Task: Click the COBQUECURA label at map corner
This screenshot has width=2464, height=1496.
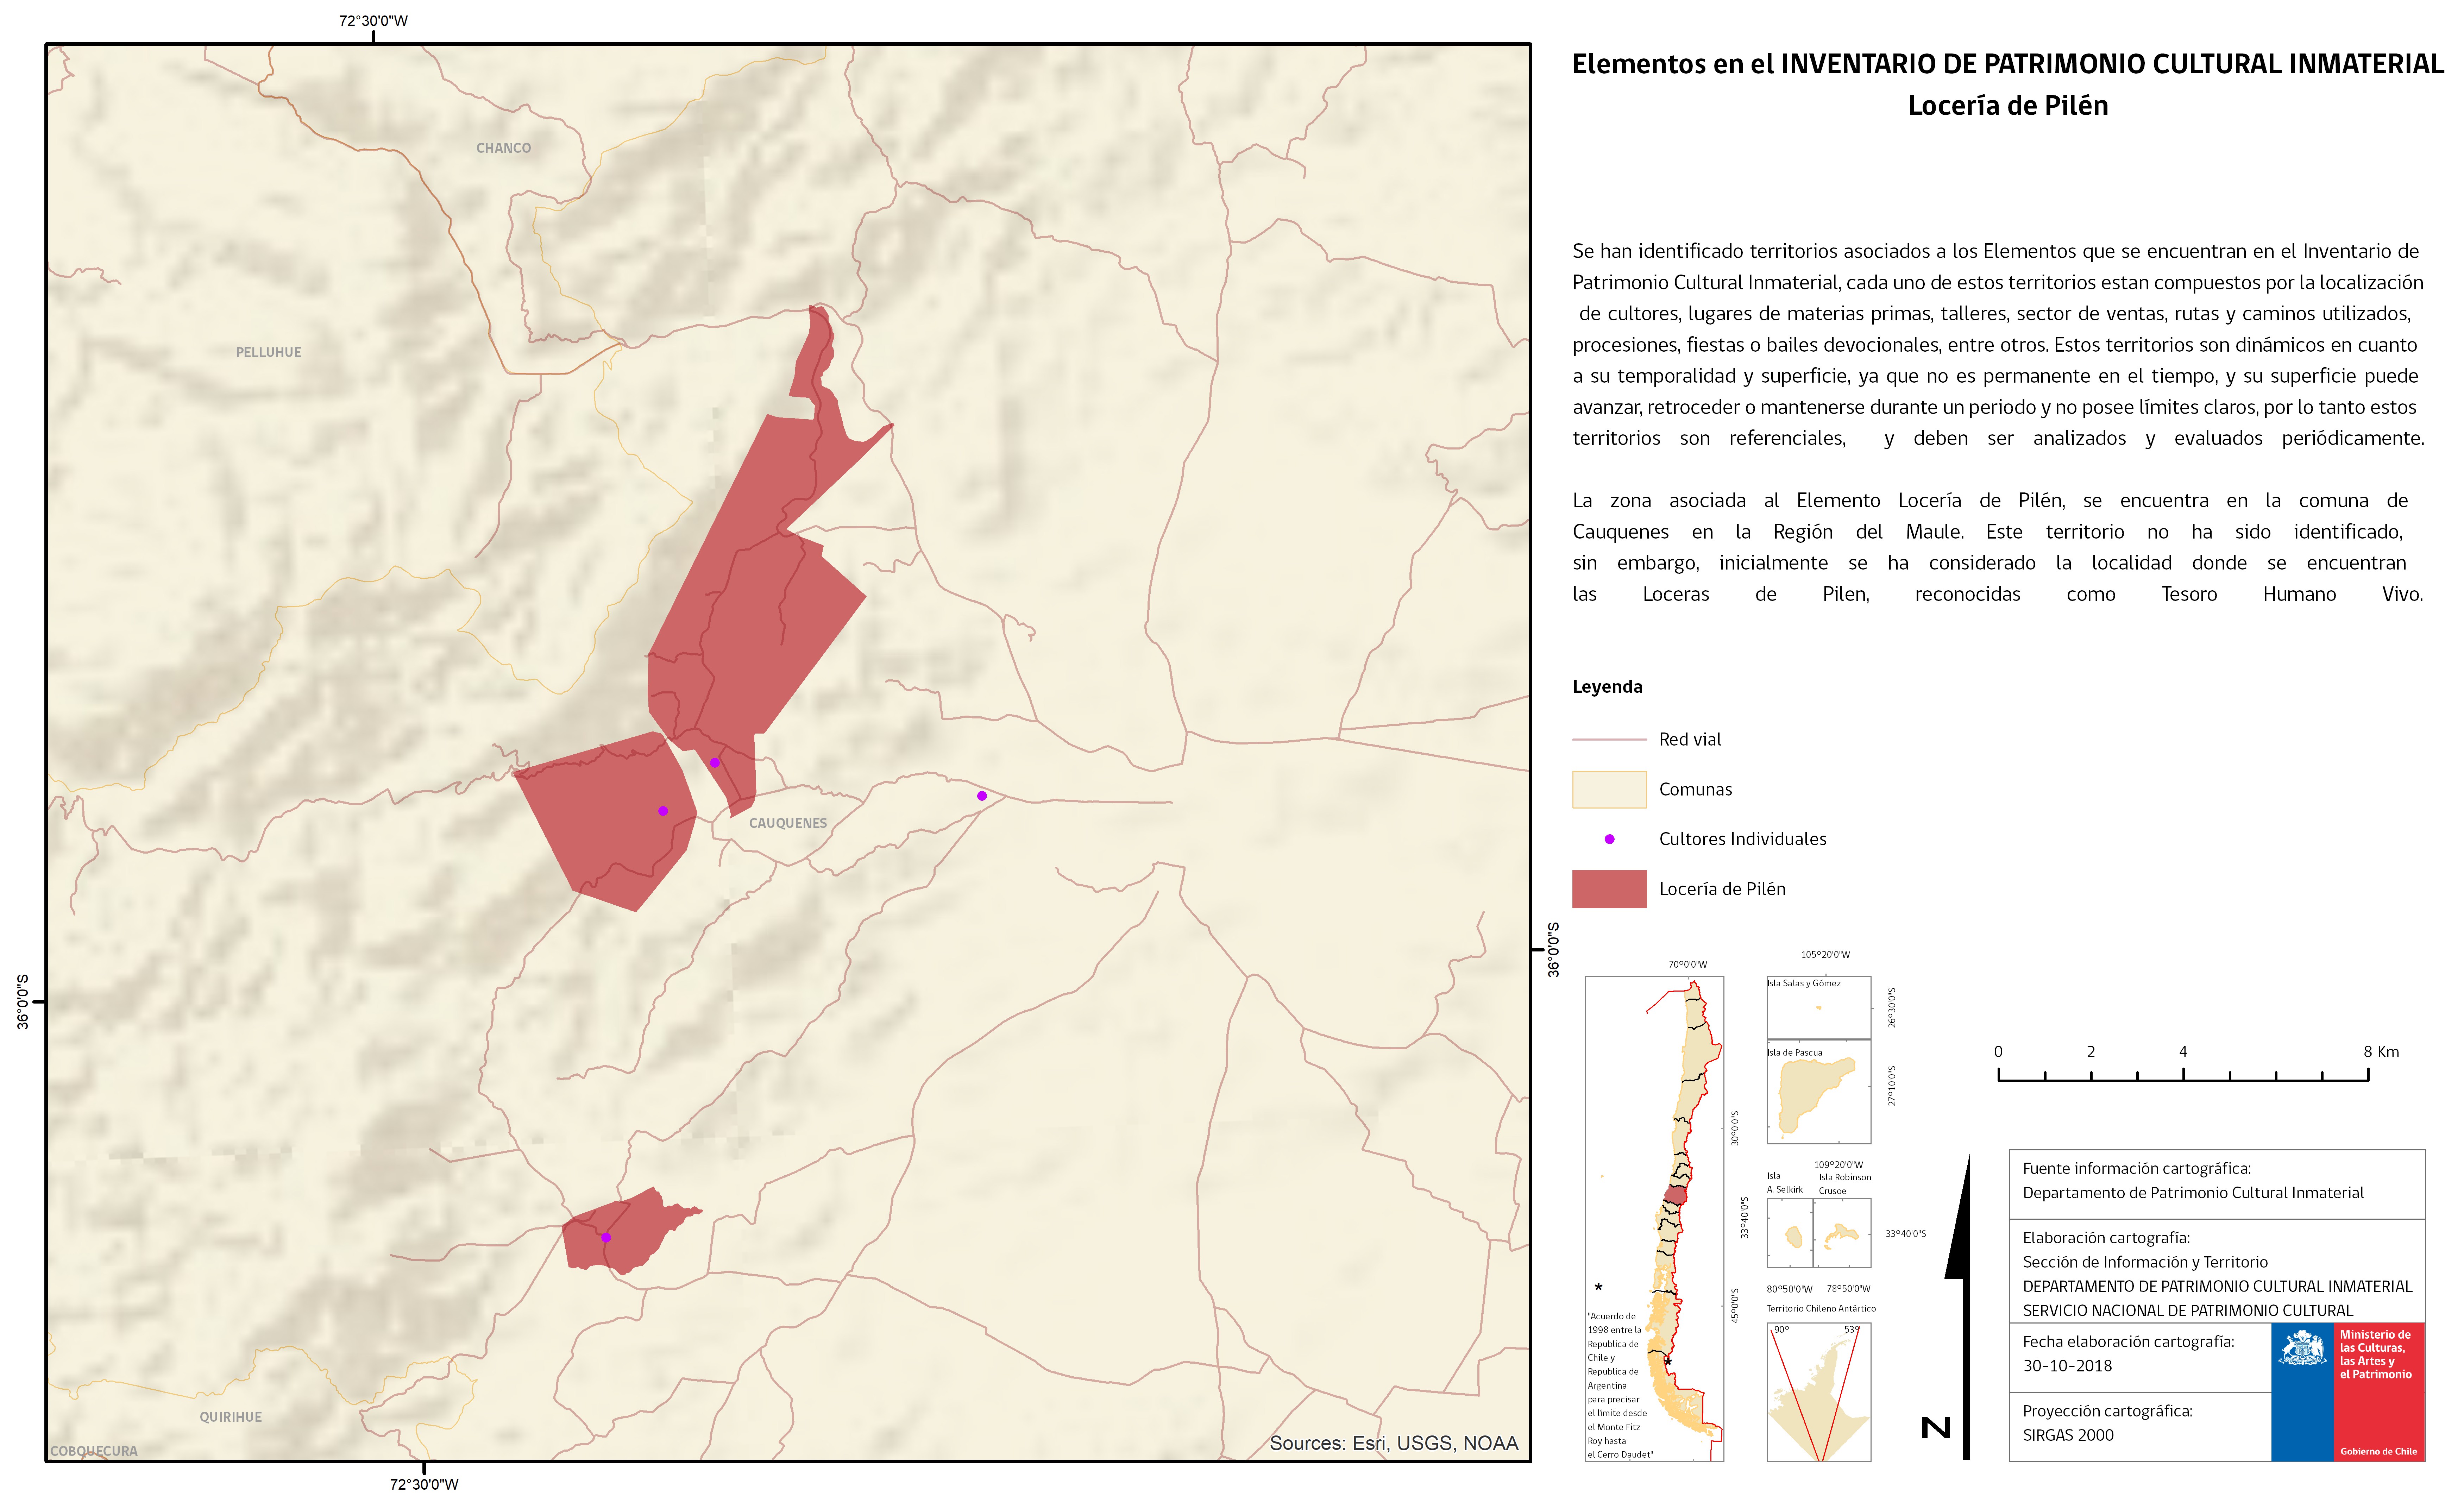Action: (94, 1451)
